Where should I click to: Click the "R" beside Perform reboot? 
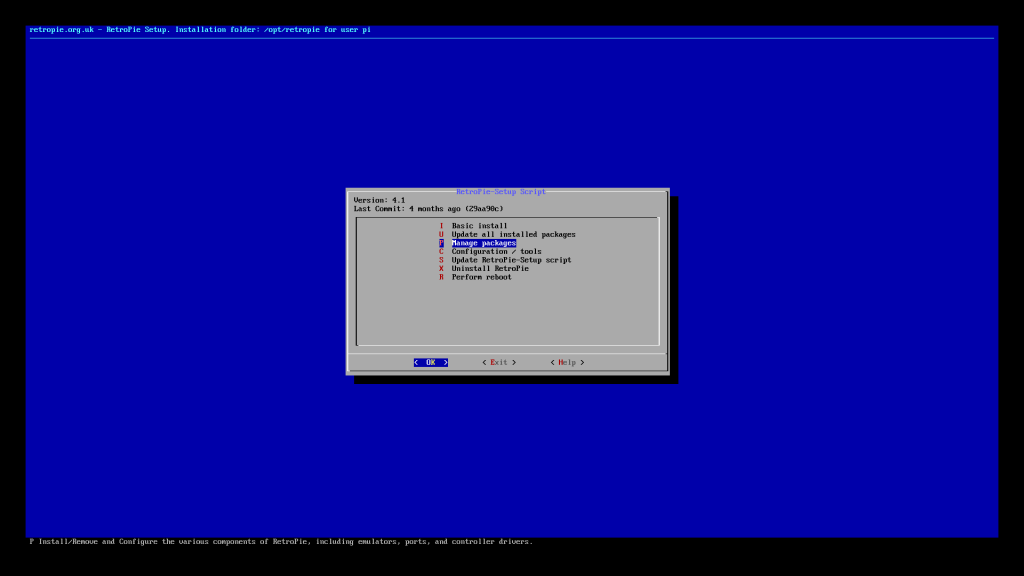(x=440, y=276)
